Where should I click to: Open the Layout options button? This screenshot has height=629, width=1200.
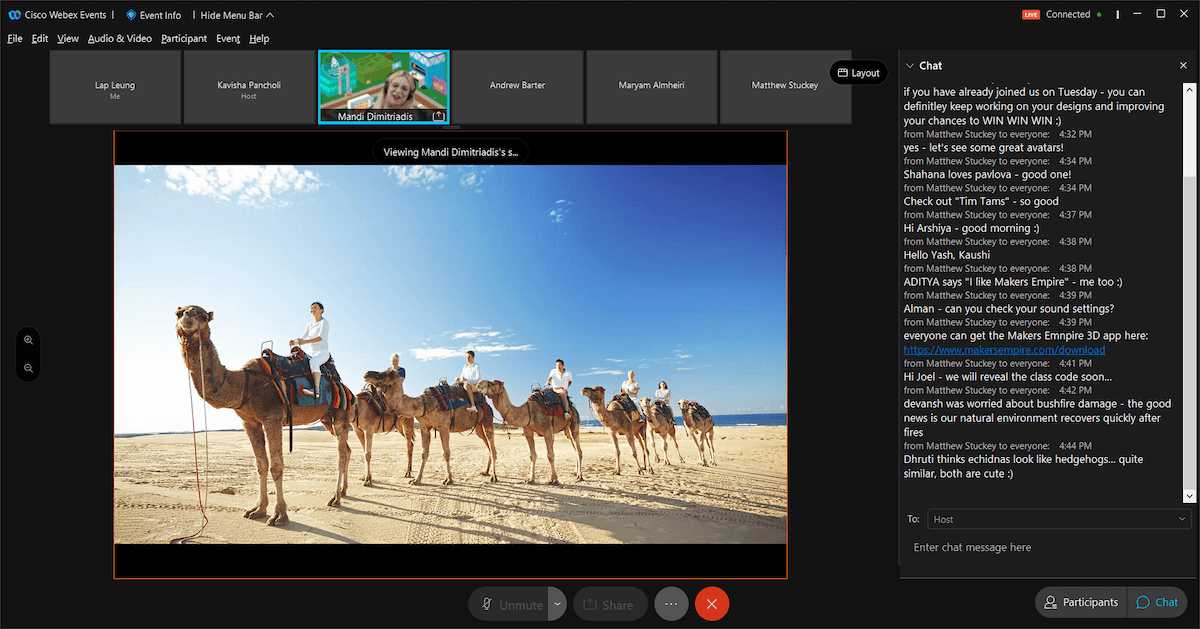pyautogui.click(x=858, y=73)
